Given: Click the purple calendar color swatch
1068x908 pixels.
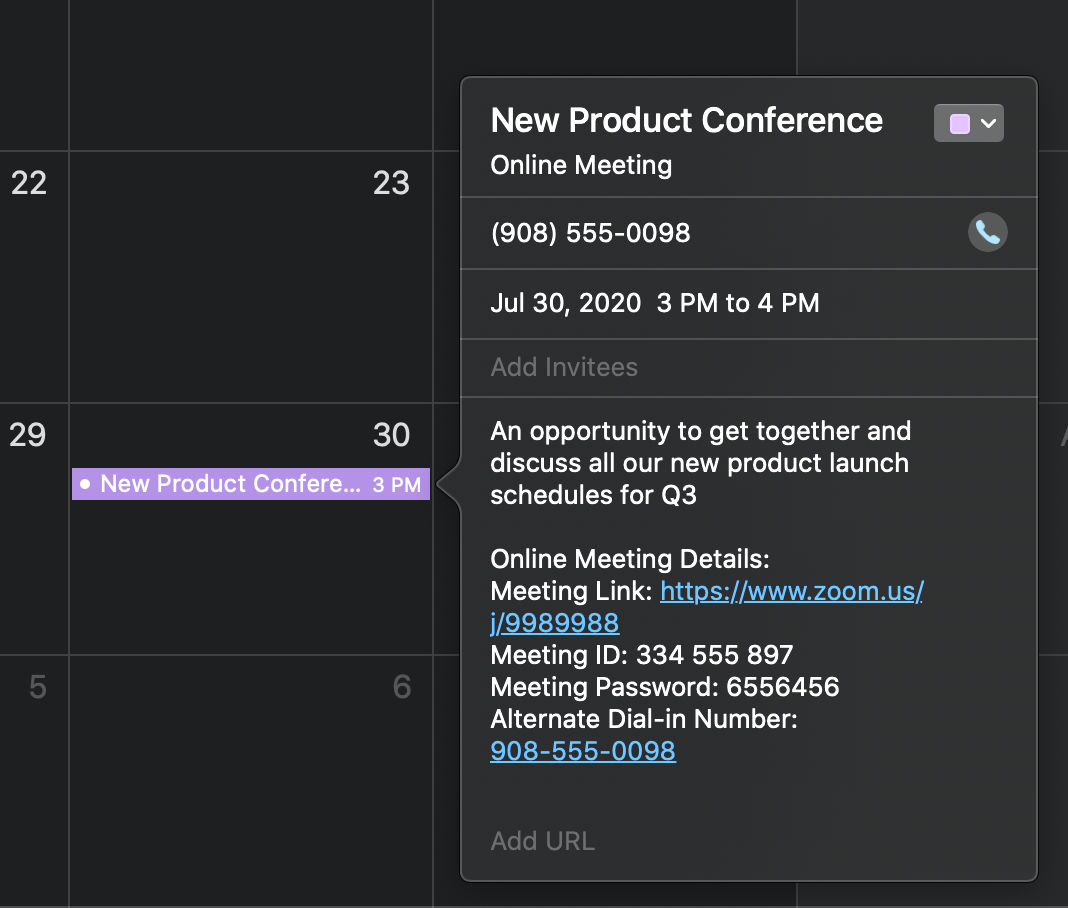Looking at the screenshot, I should [x=960, y=124].
